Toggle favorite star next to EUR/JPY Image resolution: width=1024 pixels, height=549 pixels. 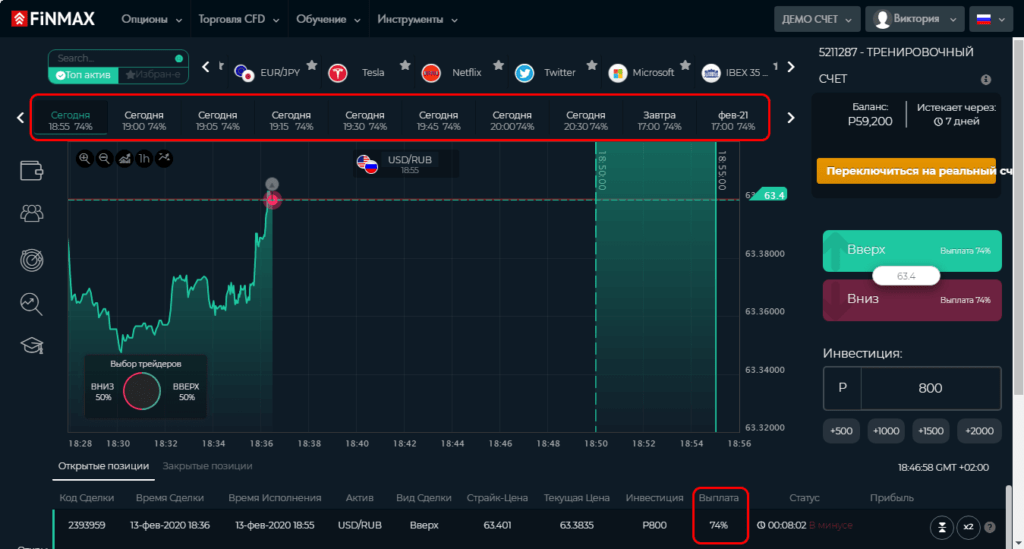pos(312,65)
